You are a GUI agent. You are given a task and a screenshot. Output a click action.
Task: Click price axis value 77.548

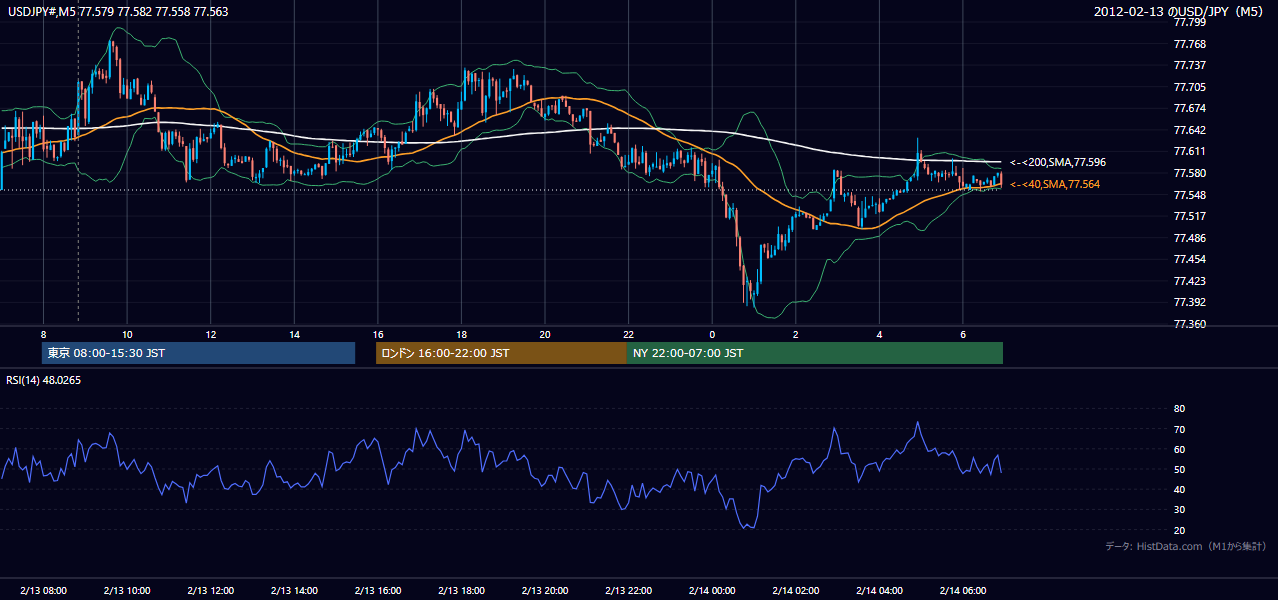coord(1189,195)
